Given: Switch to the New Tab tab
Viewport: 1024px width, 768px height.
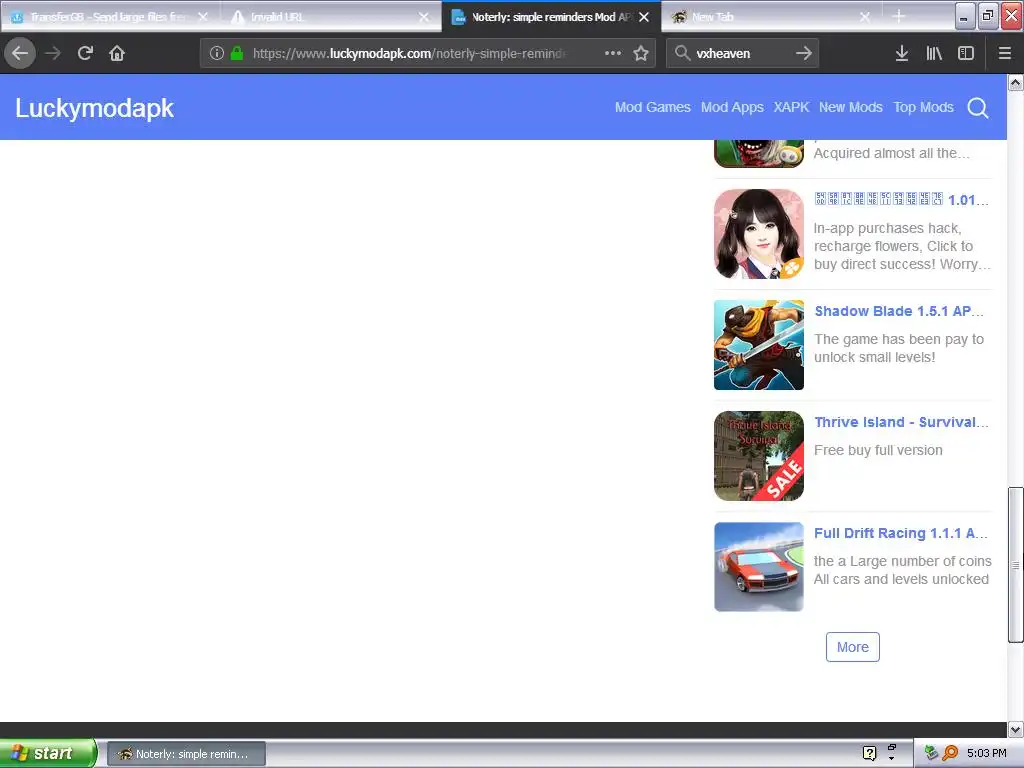Looking at the screenshot, I should click(x=771, y=17).
